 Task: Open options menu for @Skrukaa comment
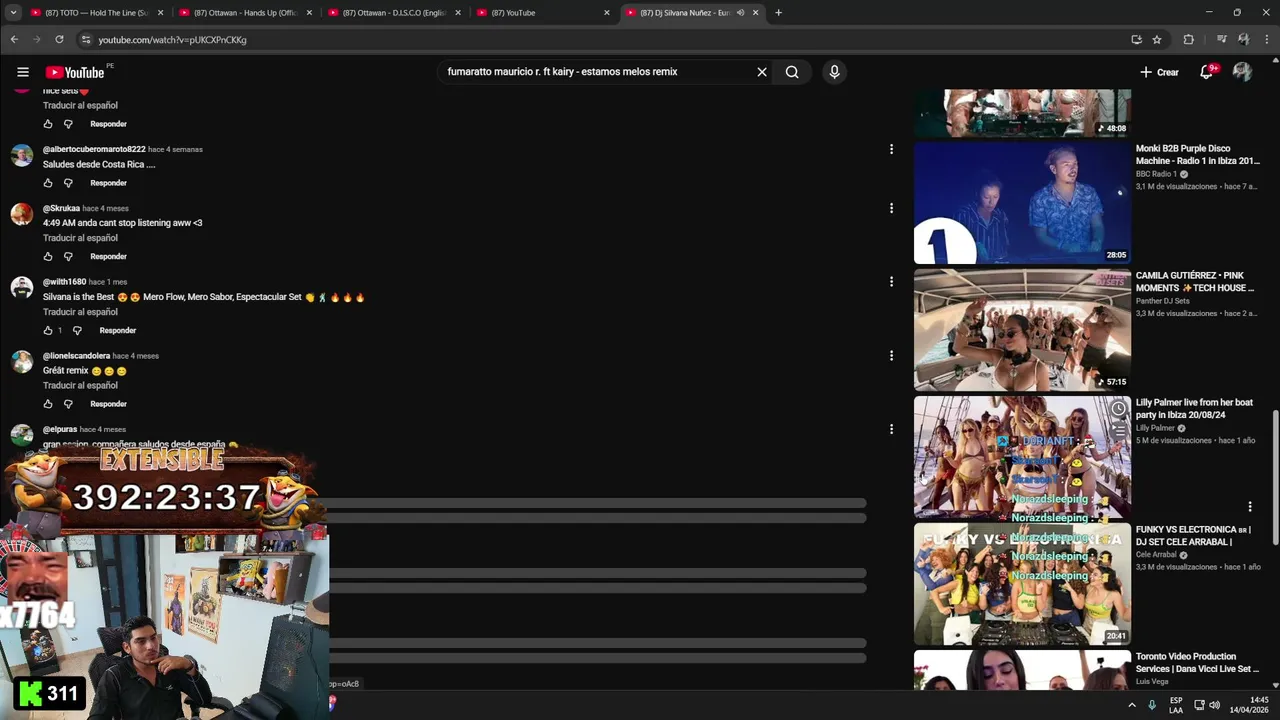tap(891, 208)
